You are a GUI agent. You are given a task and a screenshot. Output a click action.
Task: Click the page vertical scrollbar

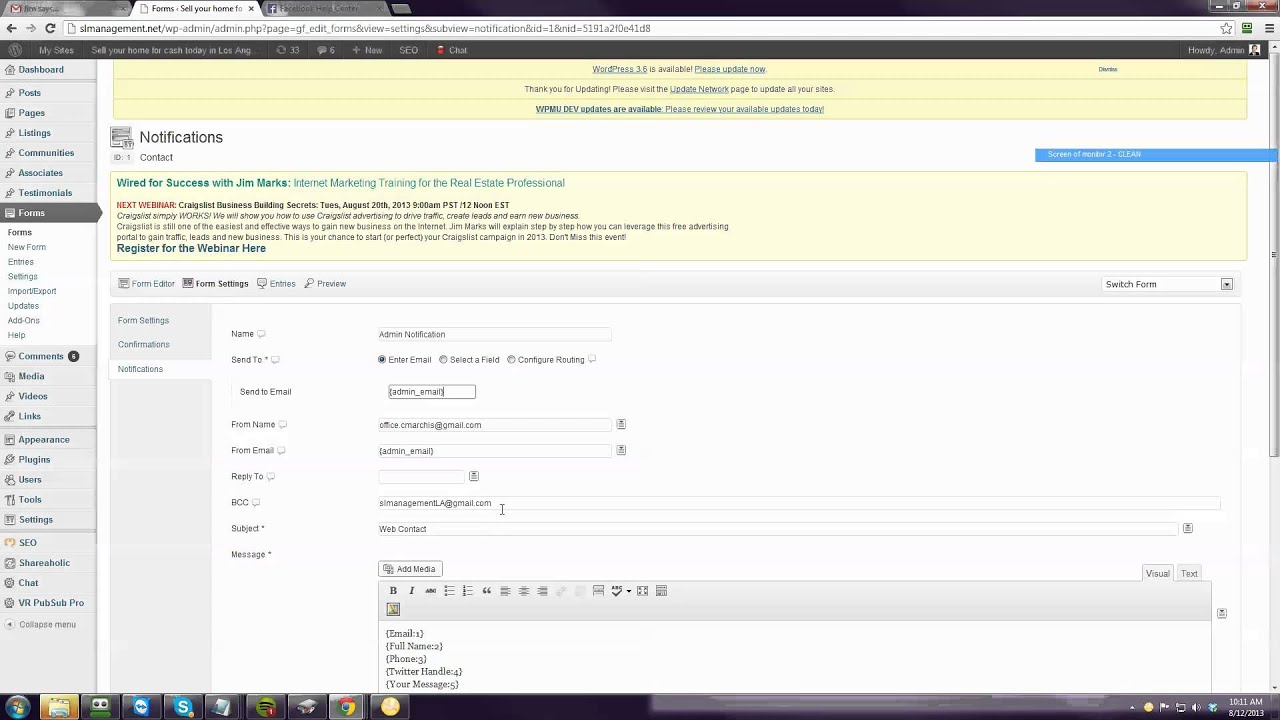click(1273, 256)
